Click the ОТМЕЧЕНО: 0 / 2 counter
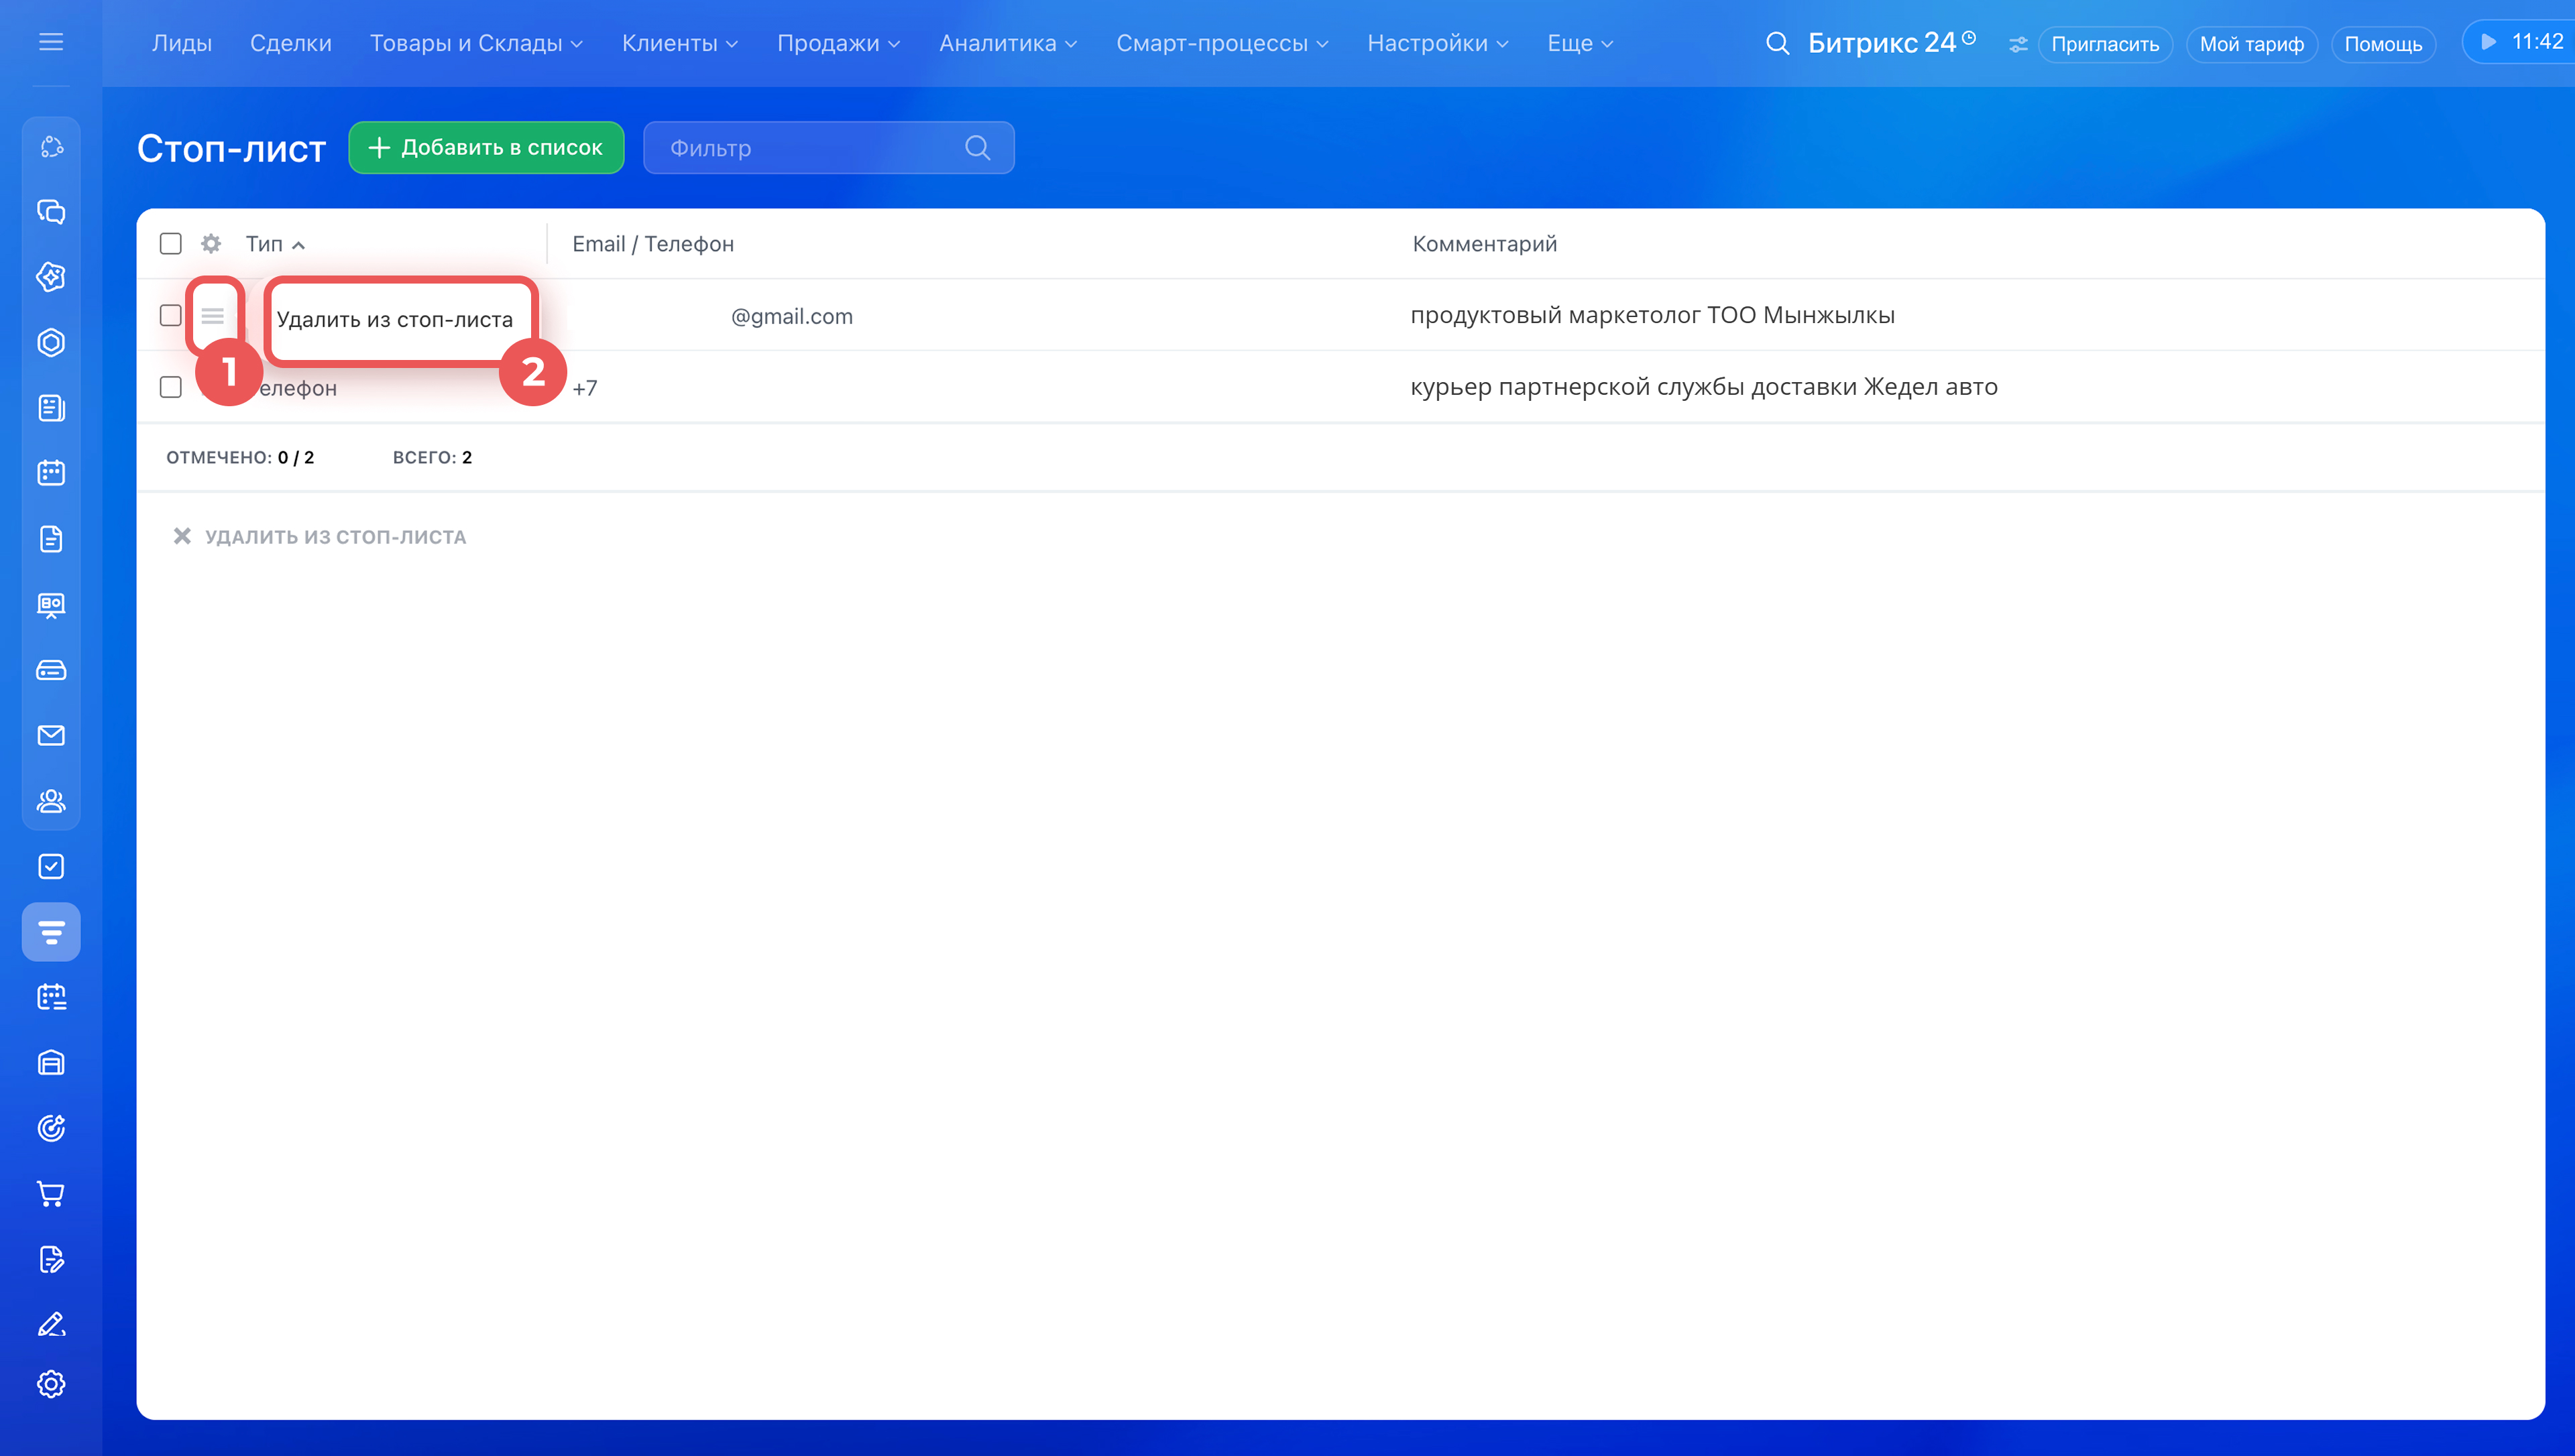Viewport: 2575px width, 1456px height. click(x=240, y=457)
